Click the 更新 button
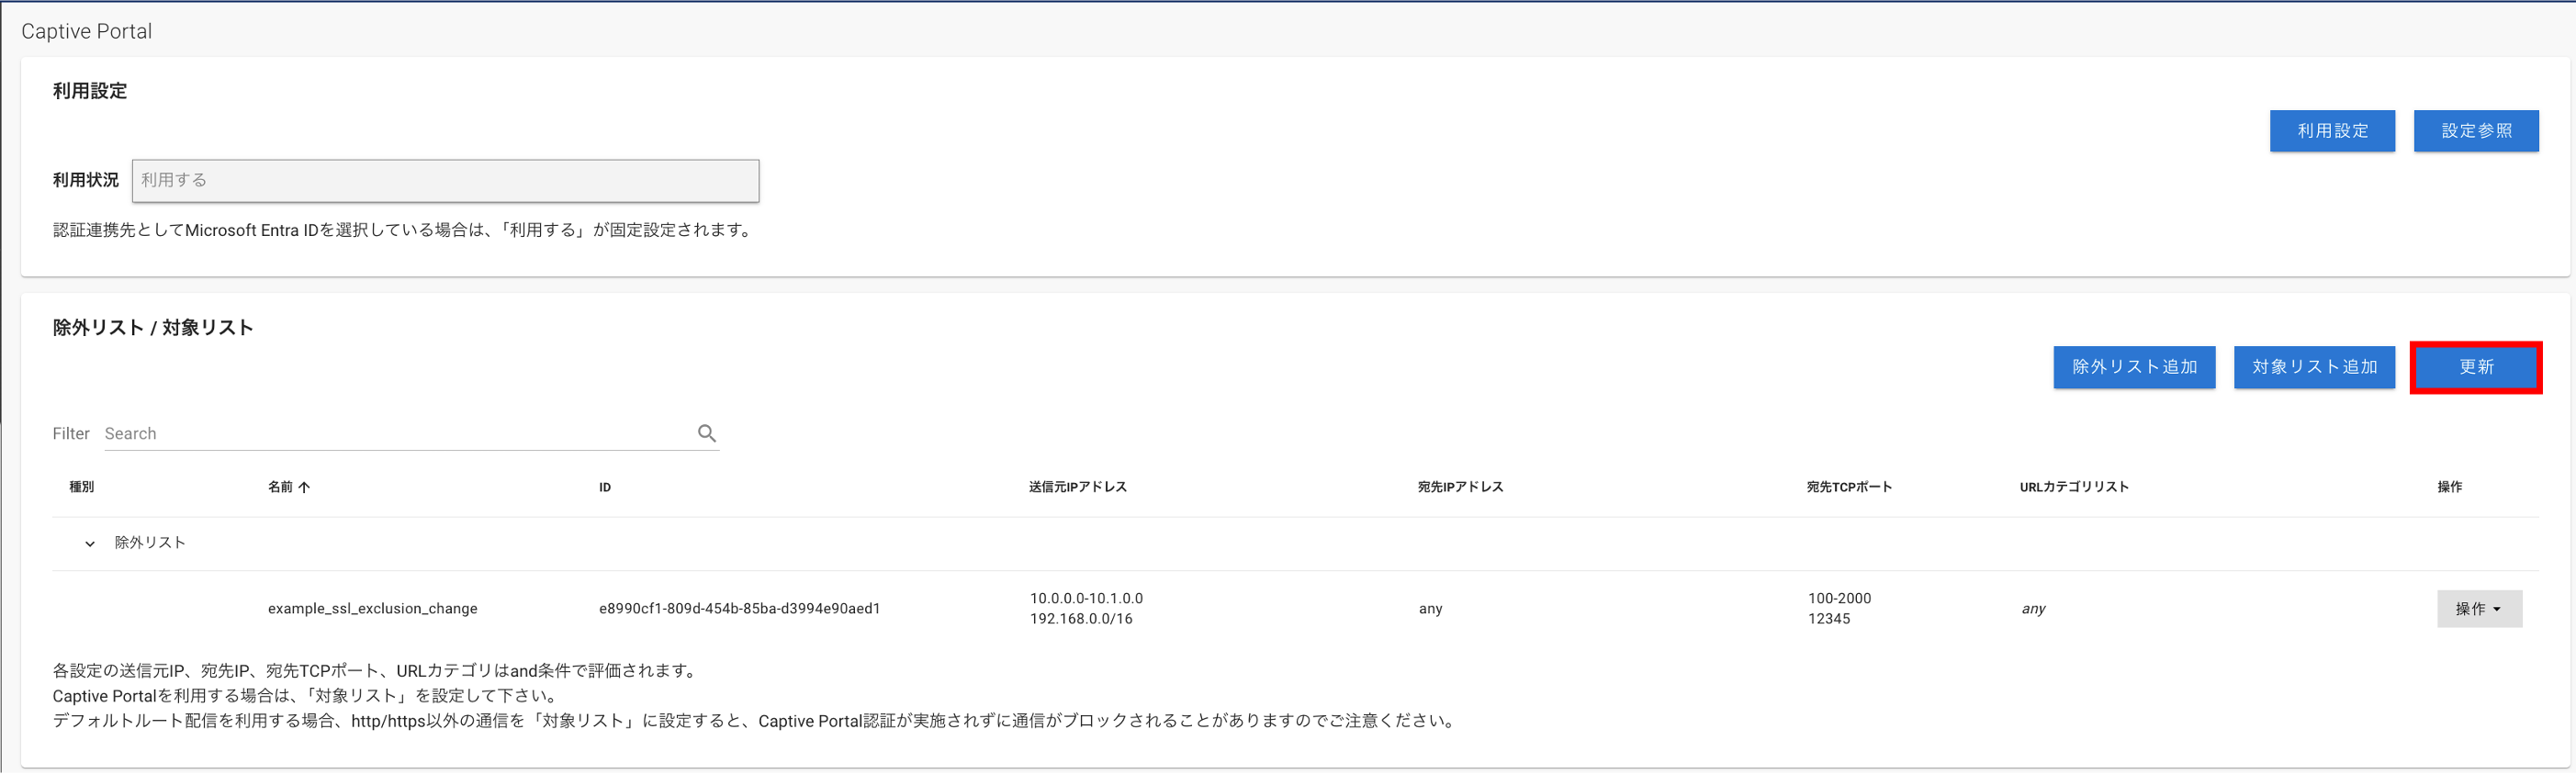 pyautogui.click(x=2476, y=367)
